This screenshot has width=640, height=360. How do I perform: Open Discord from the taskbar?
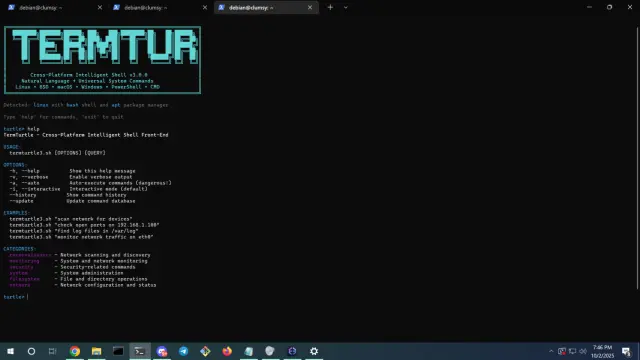(x=162, y=351)
